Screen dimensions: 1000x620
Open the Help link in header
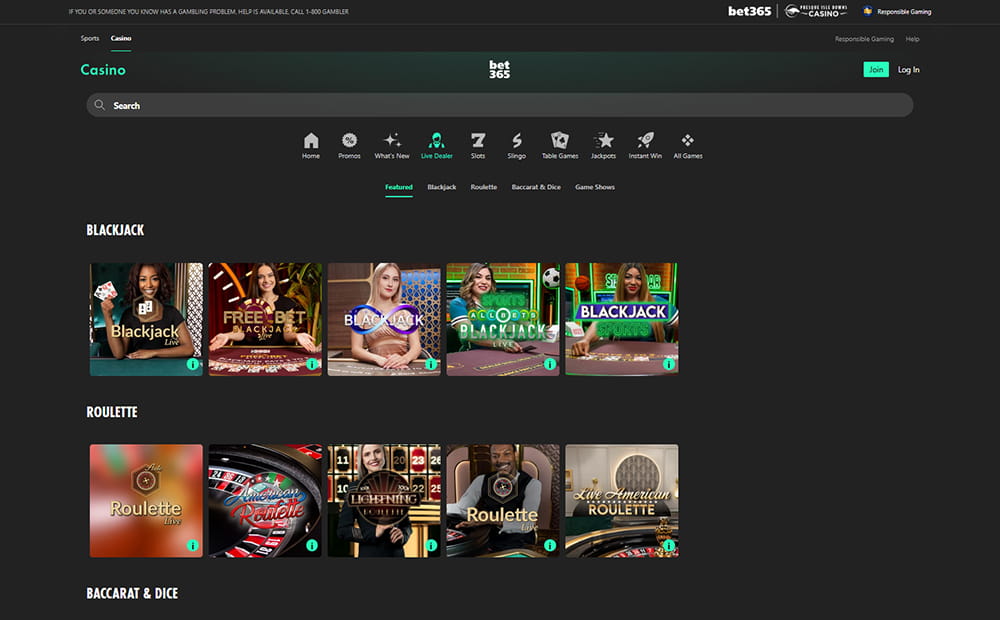click(912, 39)
